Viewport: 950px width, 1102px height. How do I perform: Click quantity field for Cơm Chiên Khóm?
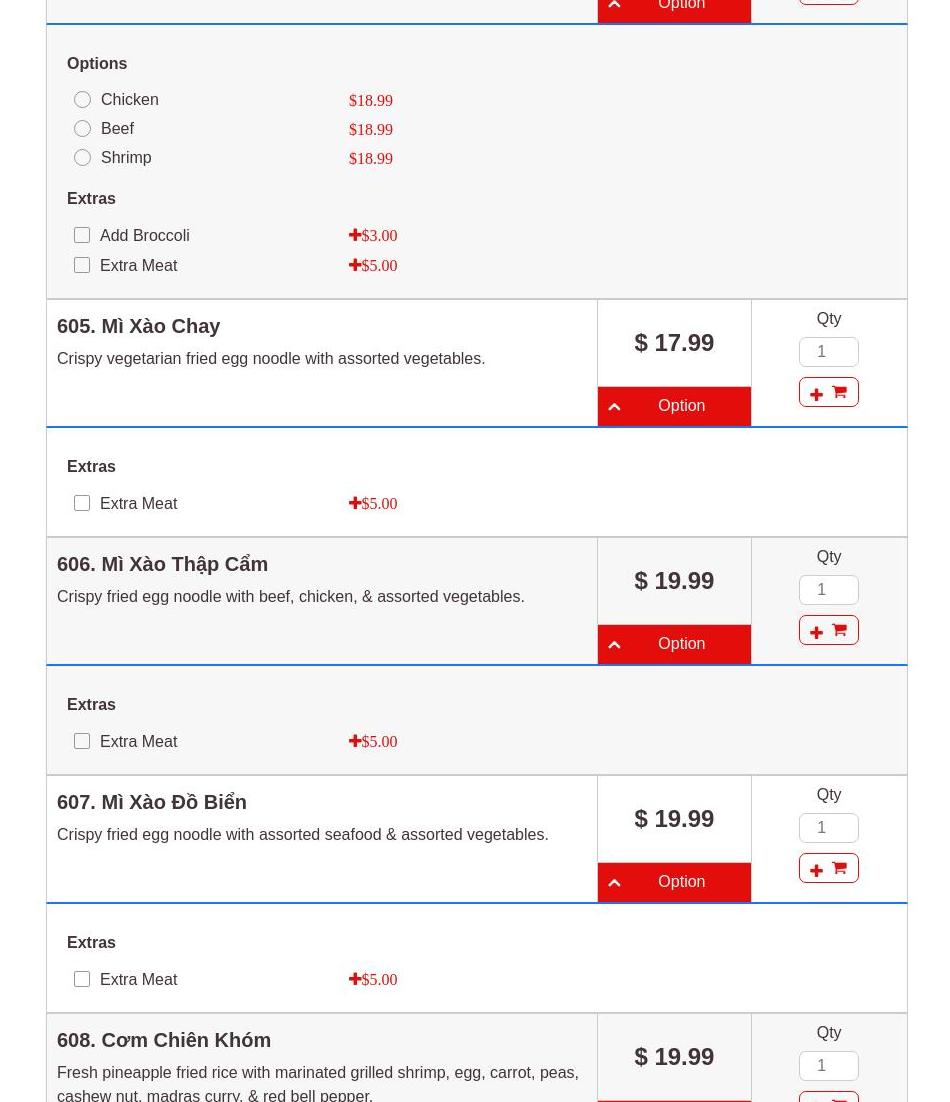(828, 1066)
